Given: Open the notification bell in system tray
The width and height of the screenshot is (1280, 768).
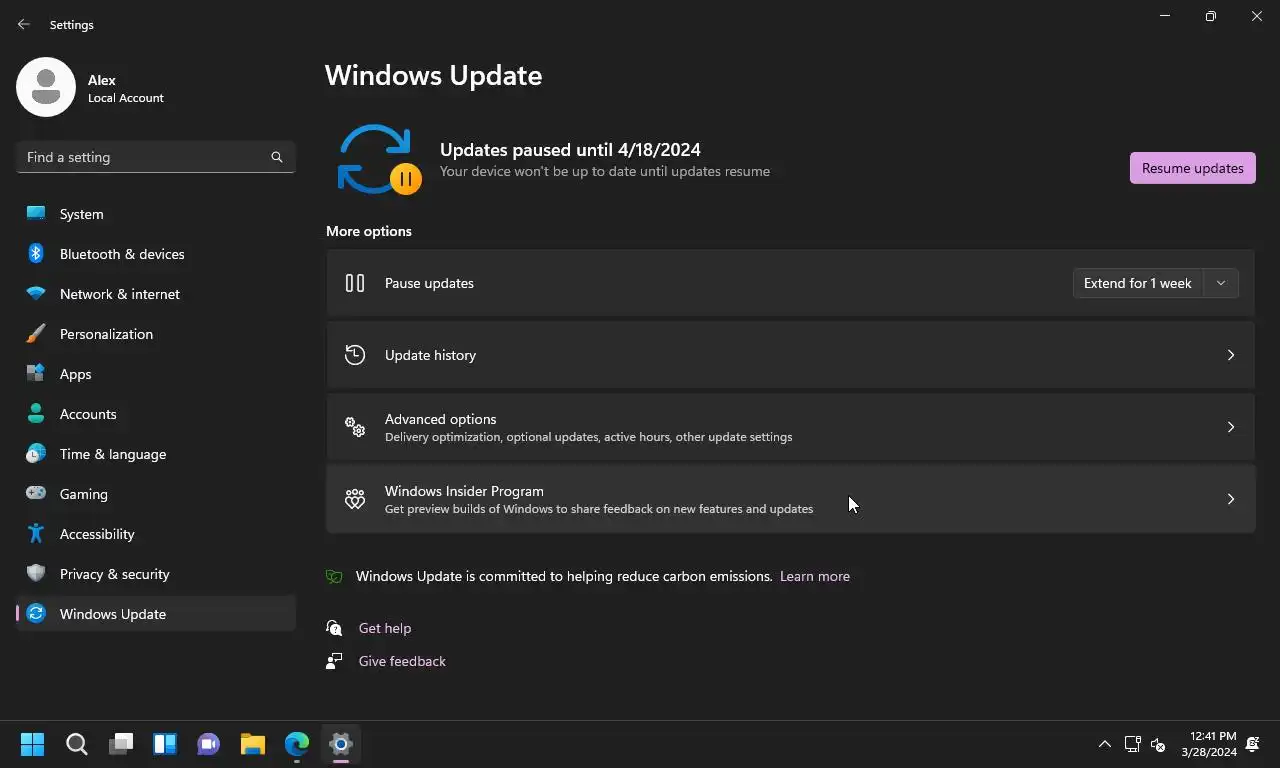Looking at the screenshot, I should tap(1253, 744).
